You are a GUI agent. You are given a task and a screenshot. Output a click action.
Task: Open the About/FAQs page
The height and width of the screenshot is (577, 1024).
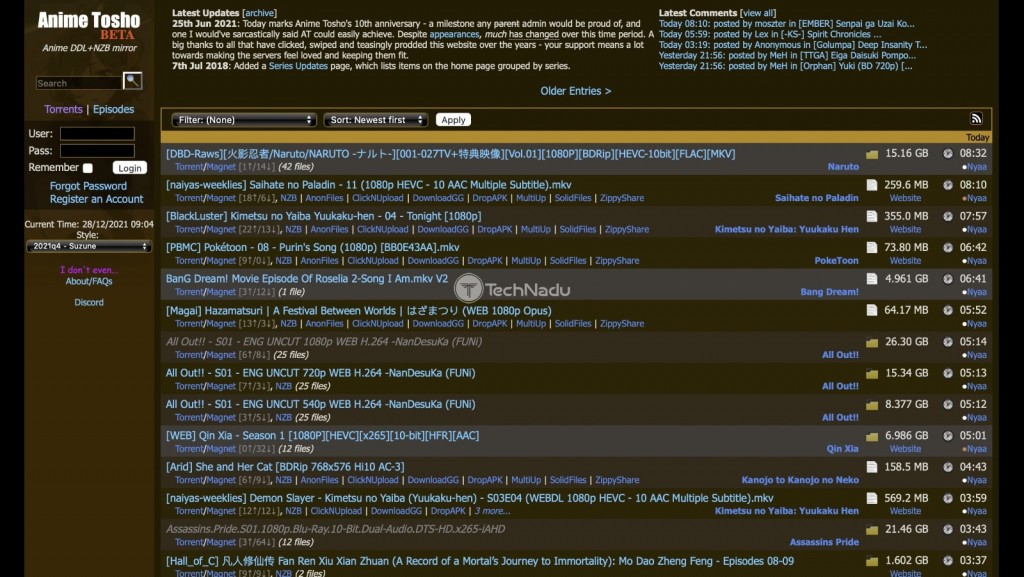pos(89,281)
